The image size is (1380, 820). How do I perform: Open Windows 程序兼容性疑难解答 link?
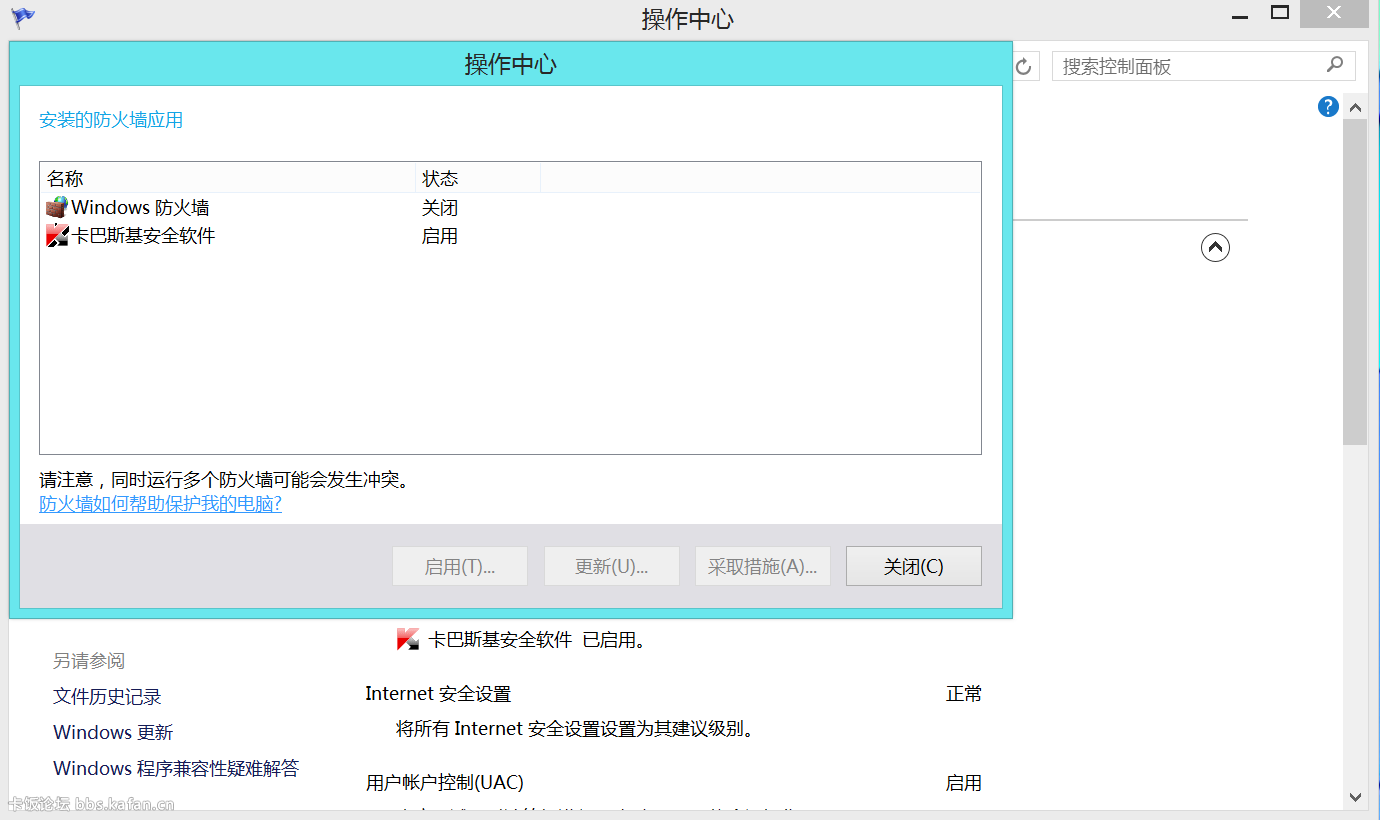pyautogui.click(x=176, y=769)
